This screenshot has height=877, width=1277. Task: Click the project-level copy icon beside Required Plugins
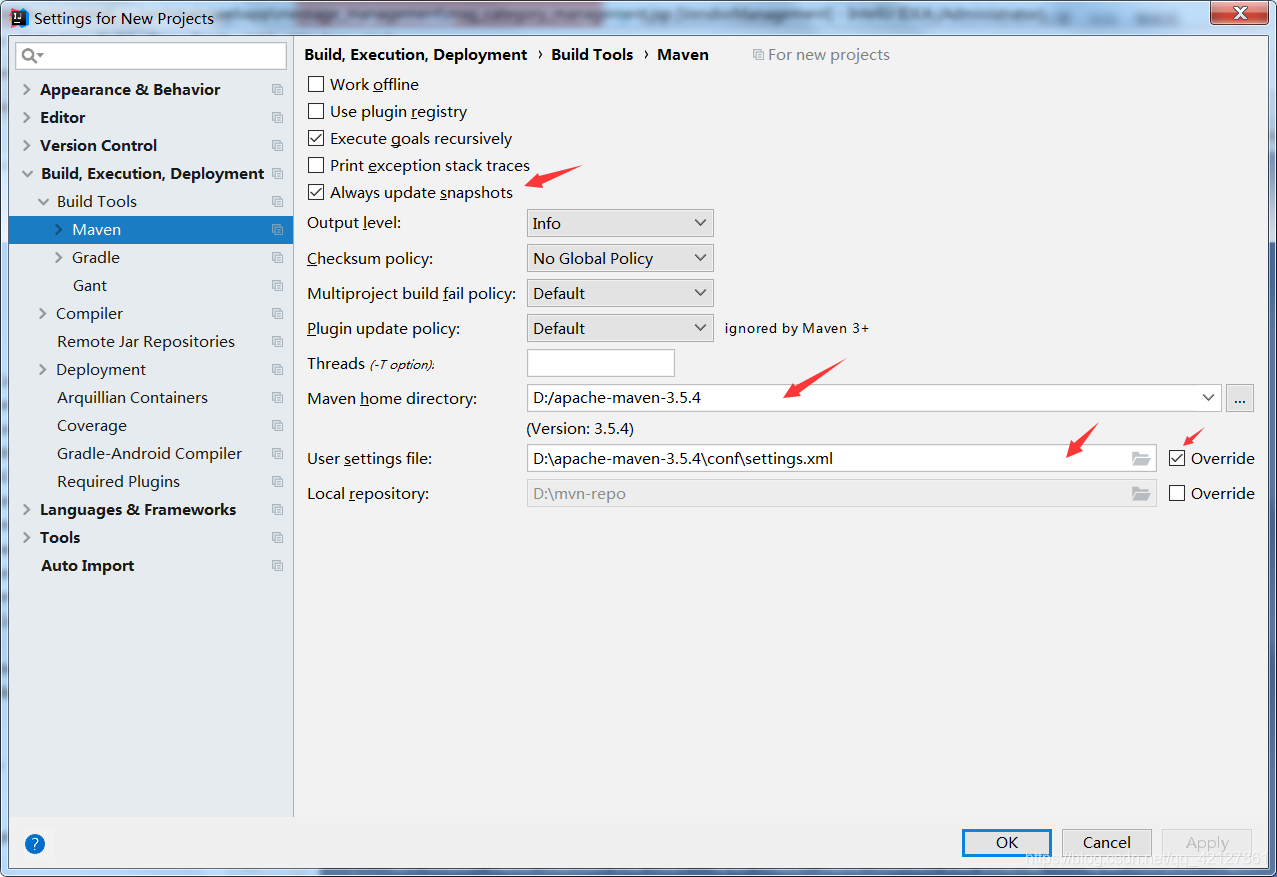(277, 482)
